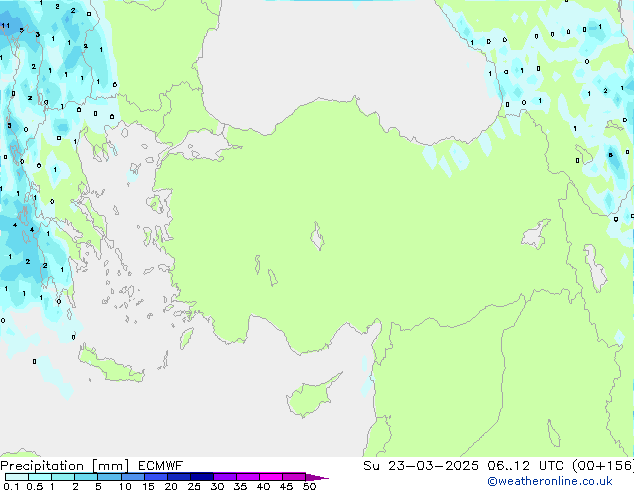Click the 20–25 mm legend color box
The width and height of the screenshot is (634, 490).
(179, 477)
